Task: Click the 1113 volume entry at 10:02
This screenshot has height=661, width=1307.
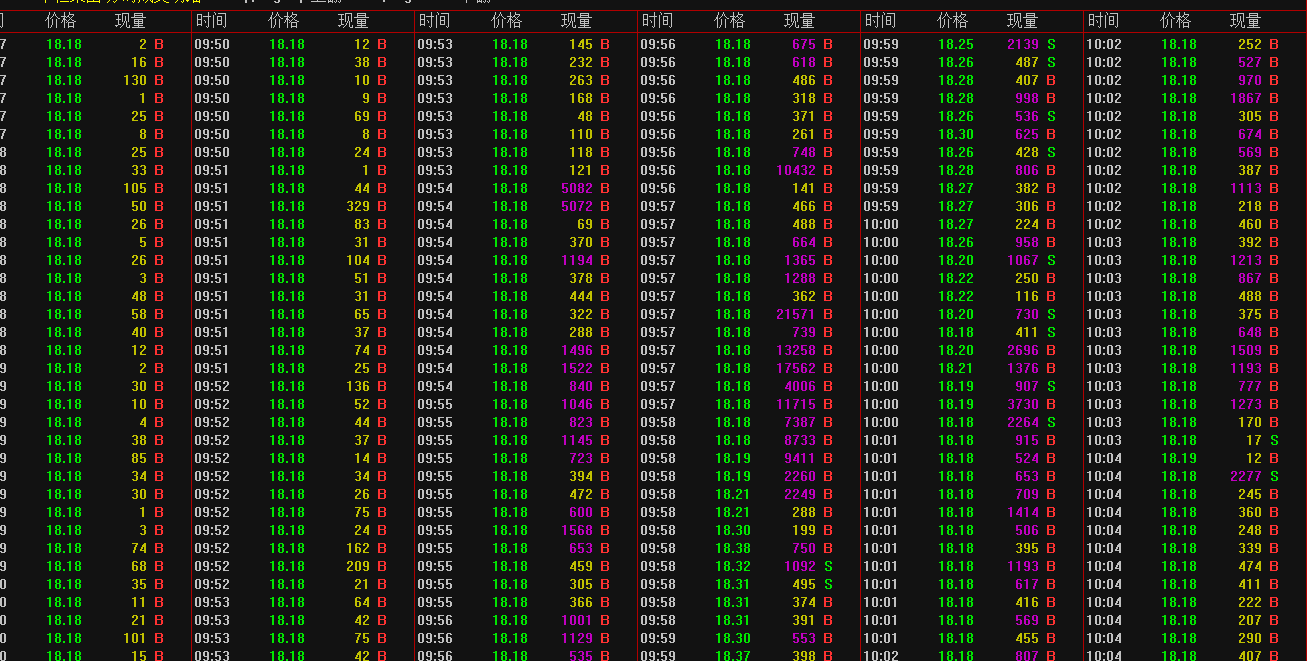Action: tap(1246, 188)
